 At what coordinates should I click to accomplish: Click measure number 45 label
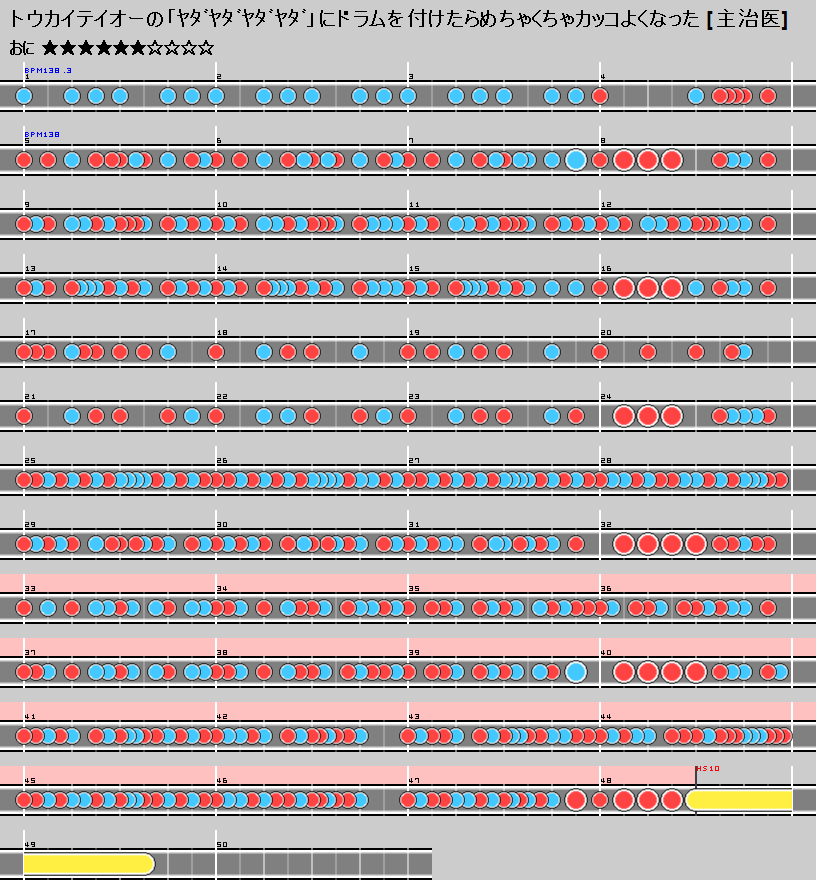point(30,781)
